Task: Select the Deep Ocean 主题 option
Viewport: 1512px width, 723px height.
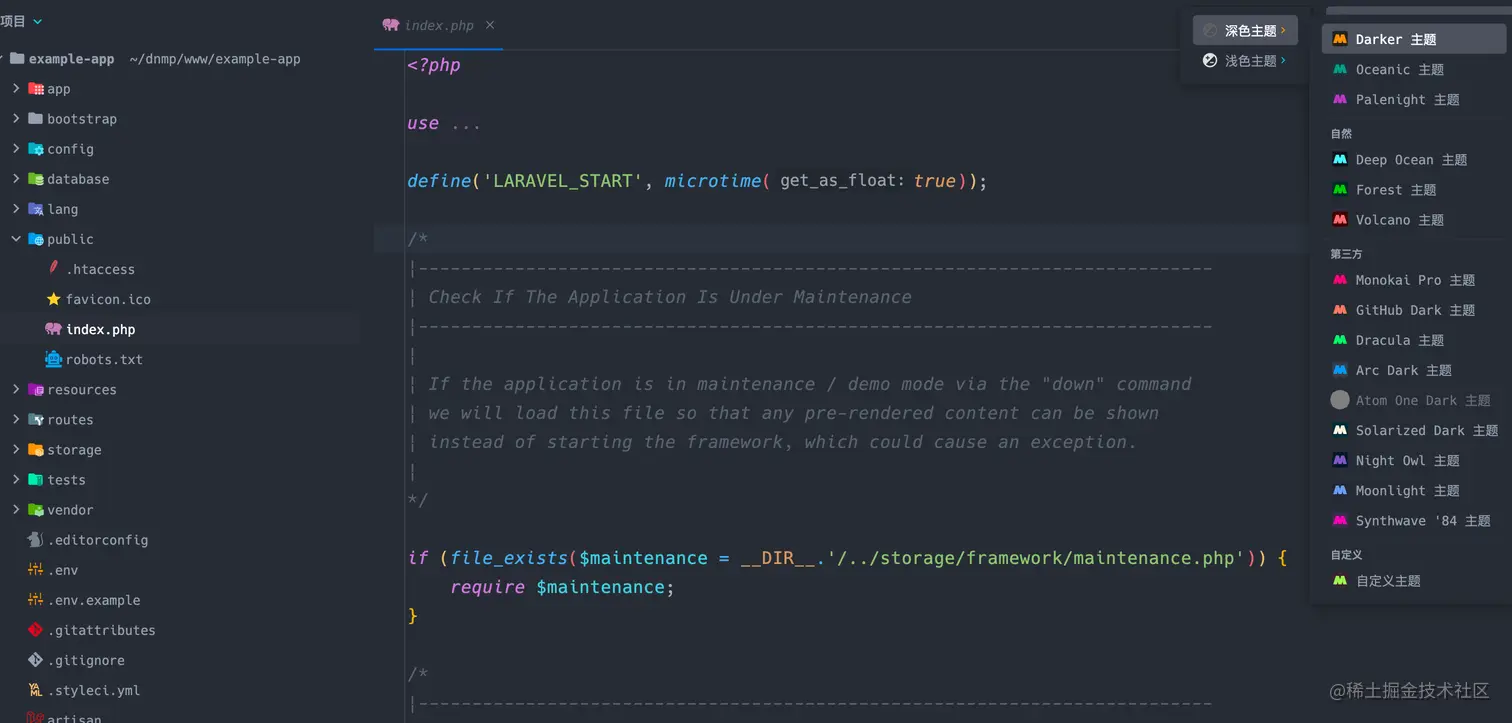Action: click(1414, 159)
